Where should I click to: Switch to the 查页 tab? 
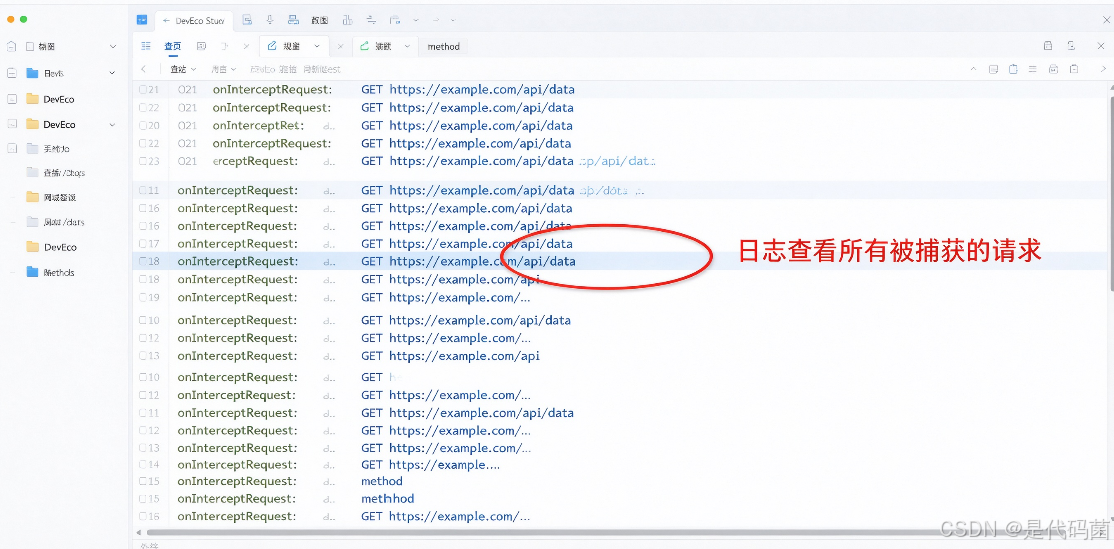[173, 46]
